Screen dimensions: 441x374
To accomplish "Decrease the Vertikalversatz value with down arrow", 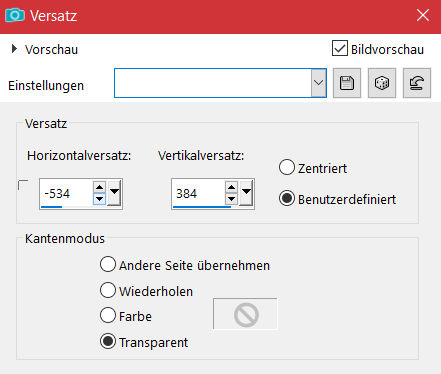I will (x=231, y=199).
